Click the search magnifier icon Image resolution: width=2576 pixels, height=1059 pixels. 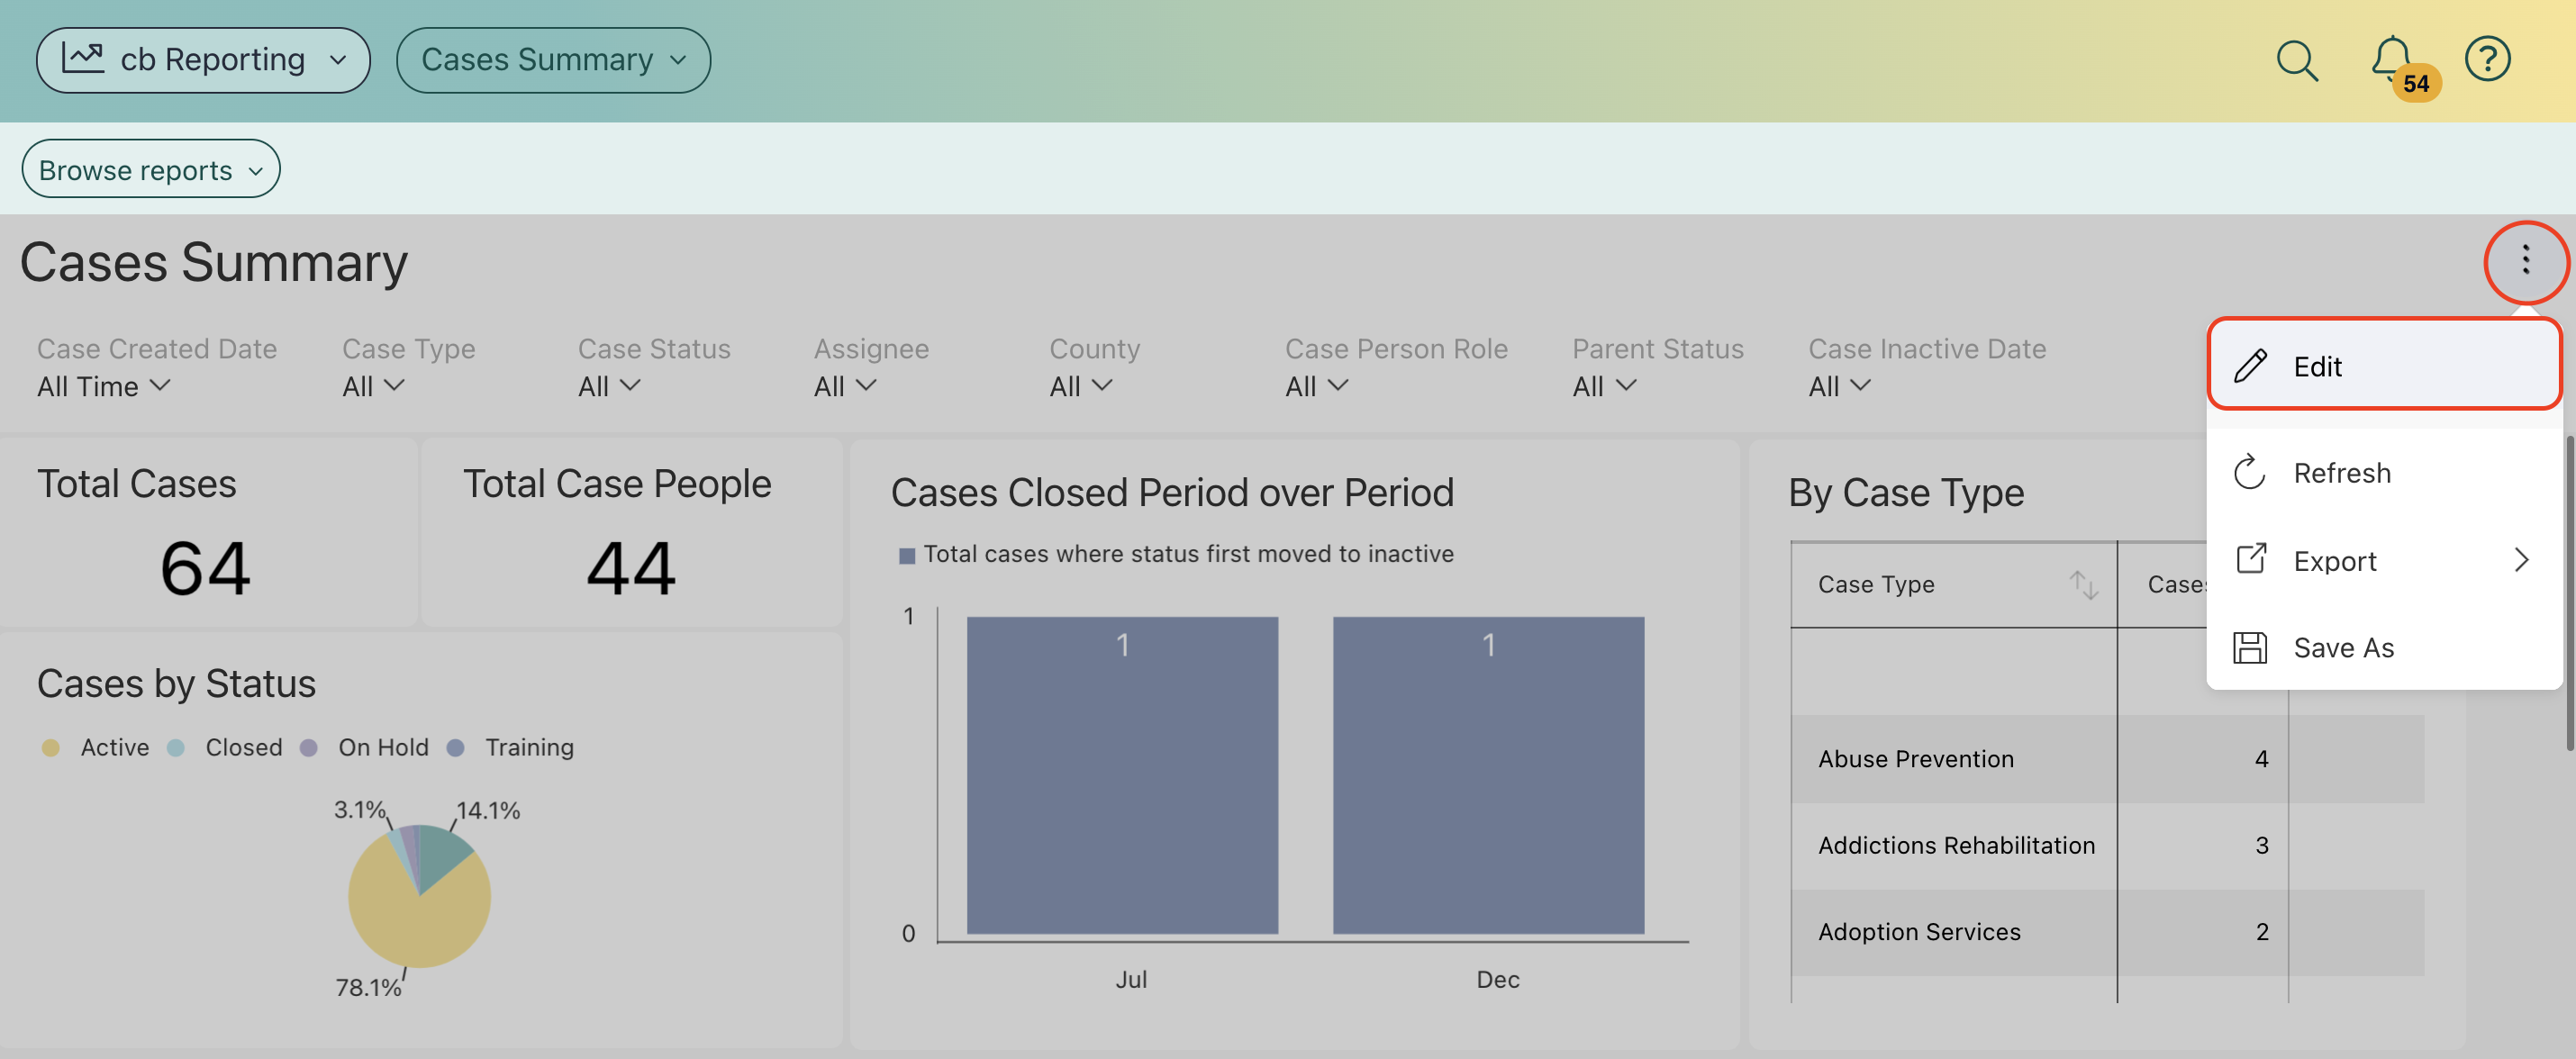2296,60
